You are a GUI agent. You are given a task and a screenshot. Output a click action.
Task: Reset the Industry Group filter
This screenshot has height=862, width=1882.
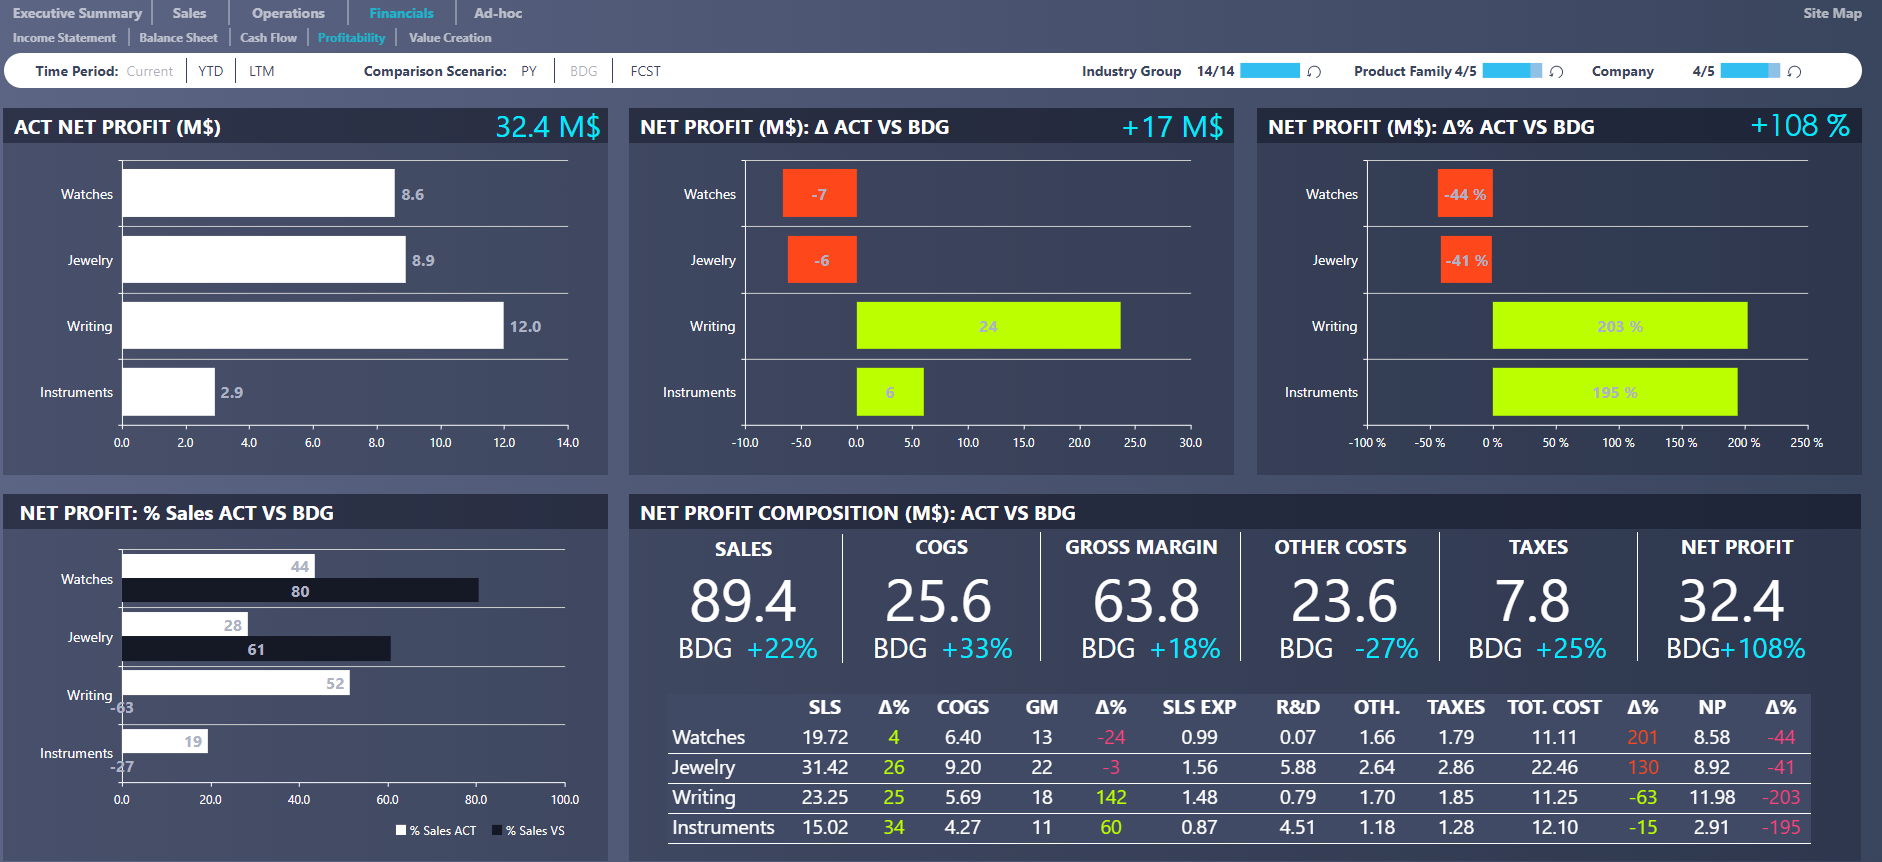[x=1314, y=71]
